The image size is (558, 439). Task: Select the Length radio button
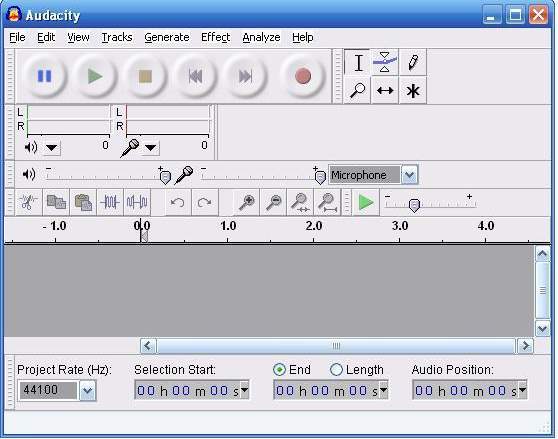336,370
